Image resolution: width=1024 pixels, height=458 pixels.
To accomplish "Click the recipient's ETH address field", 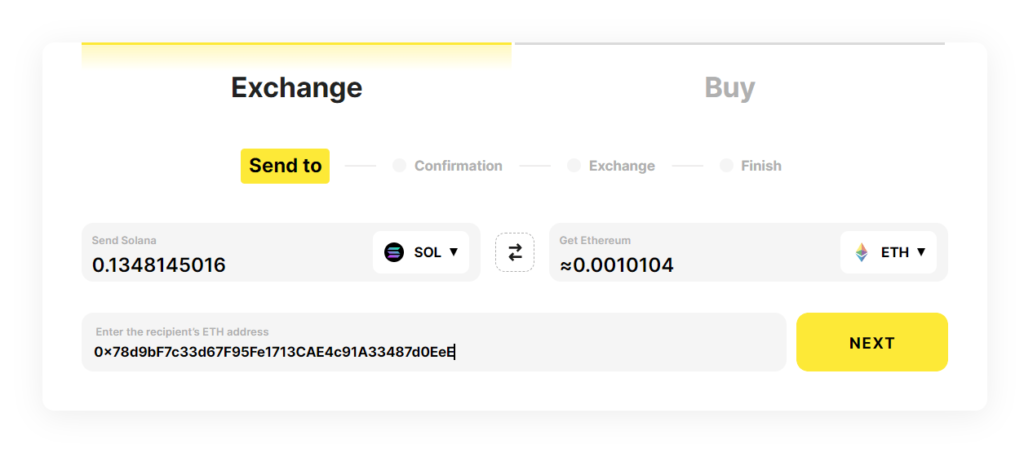I will [x=432, y=351].
